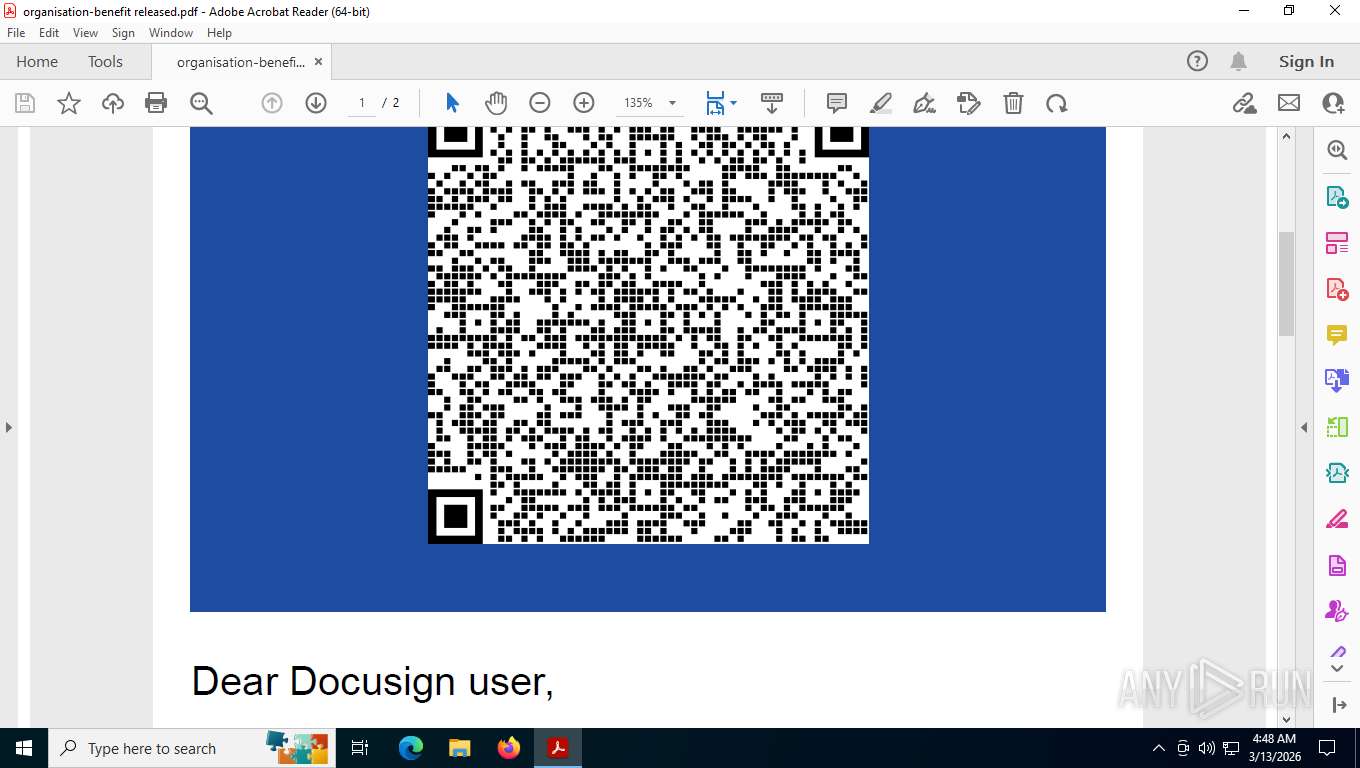Print the document

[x=156, y=103]
